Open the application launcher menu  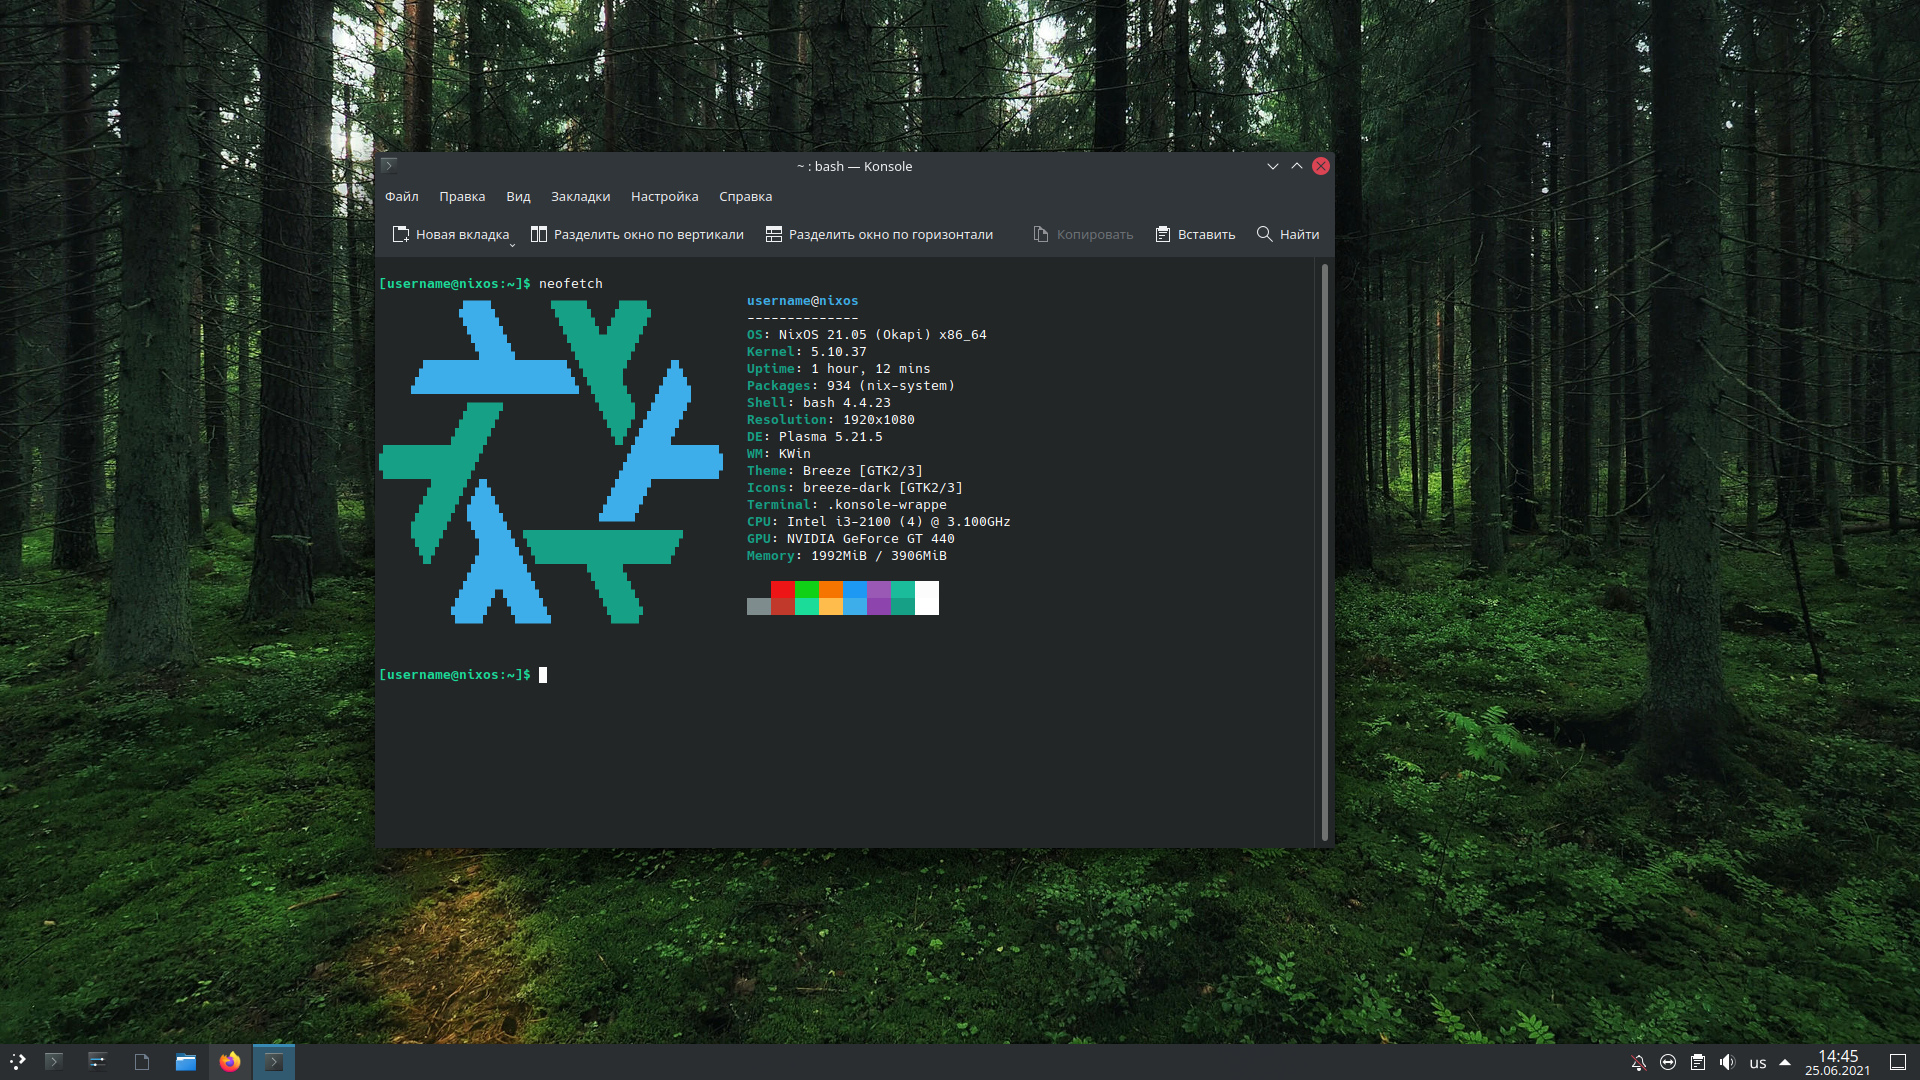tap(18, 1062)
